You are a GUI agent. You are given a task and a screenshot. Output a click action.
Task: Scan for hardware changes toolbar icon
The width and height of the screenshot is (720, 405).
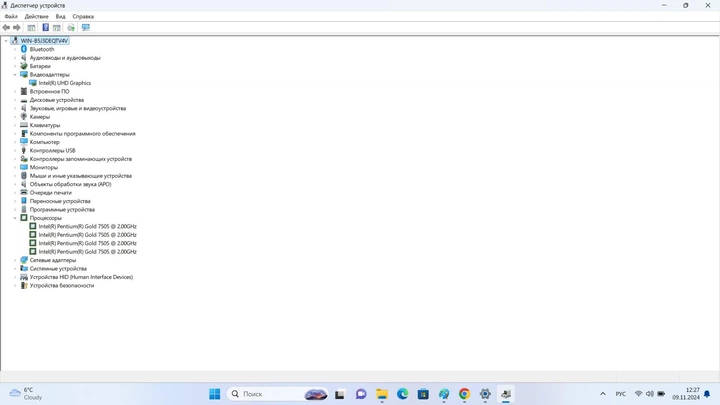71,28
